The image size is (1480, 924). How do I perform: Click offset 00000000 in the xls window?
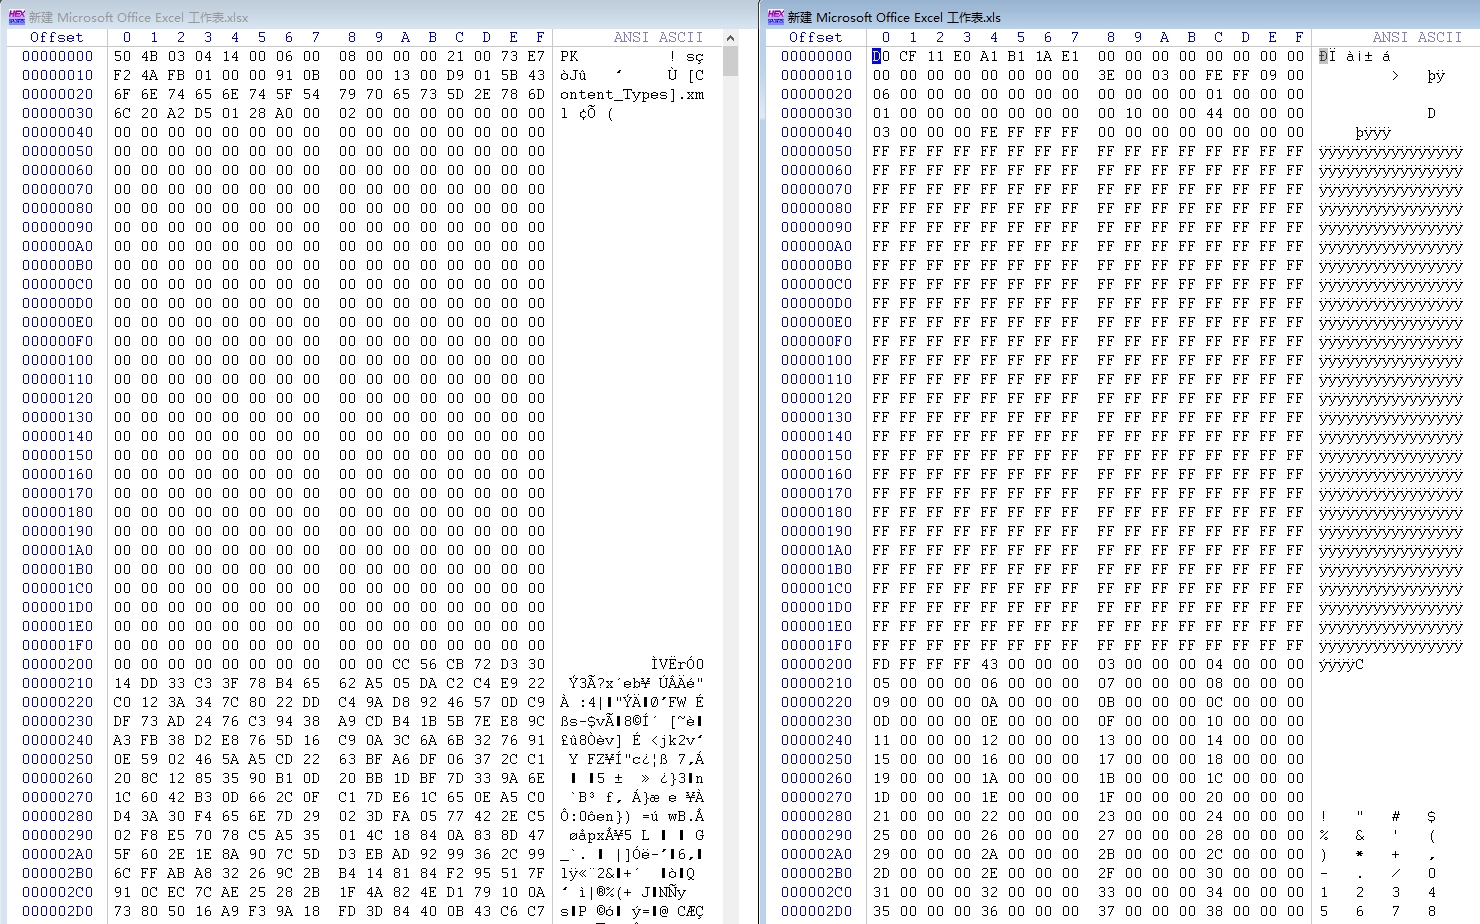pyautogui.click(x=816, y=56)
